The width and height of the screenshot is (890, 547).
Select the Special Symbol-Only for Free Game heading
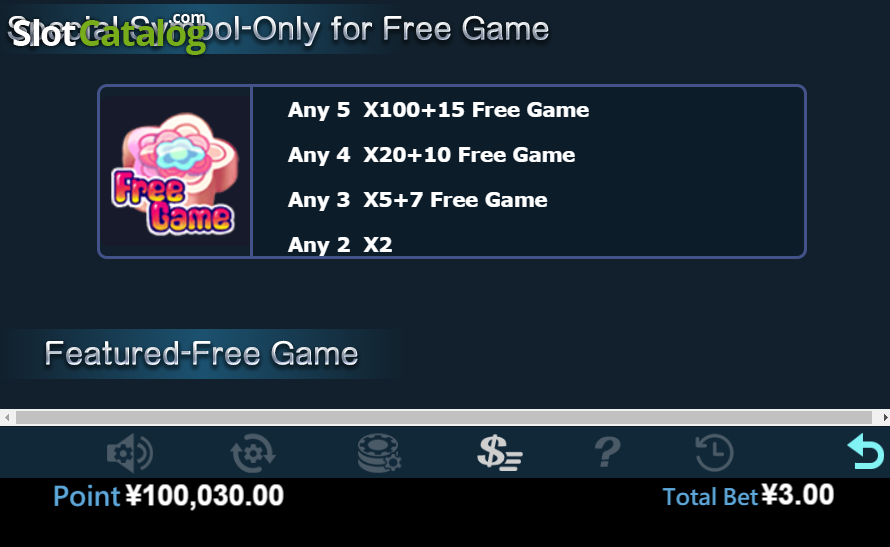(278, 29)
